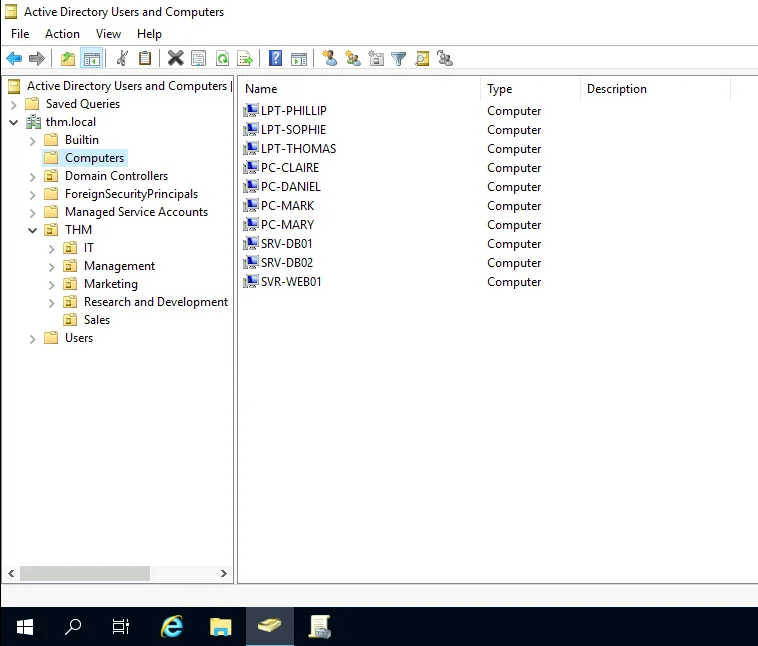Select the Sales OU in tree

[97, 320]
